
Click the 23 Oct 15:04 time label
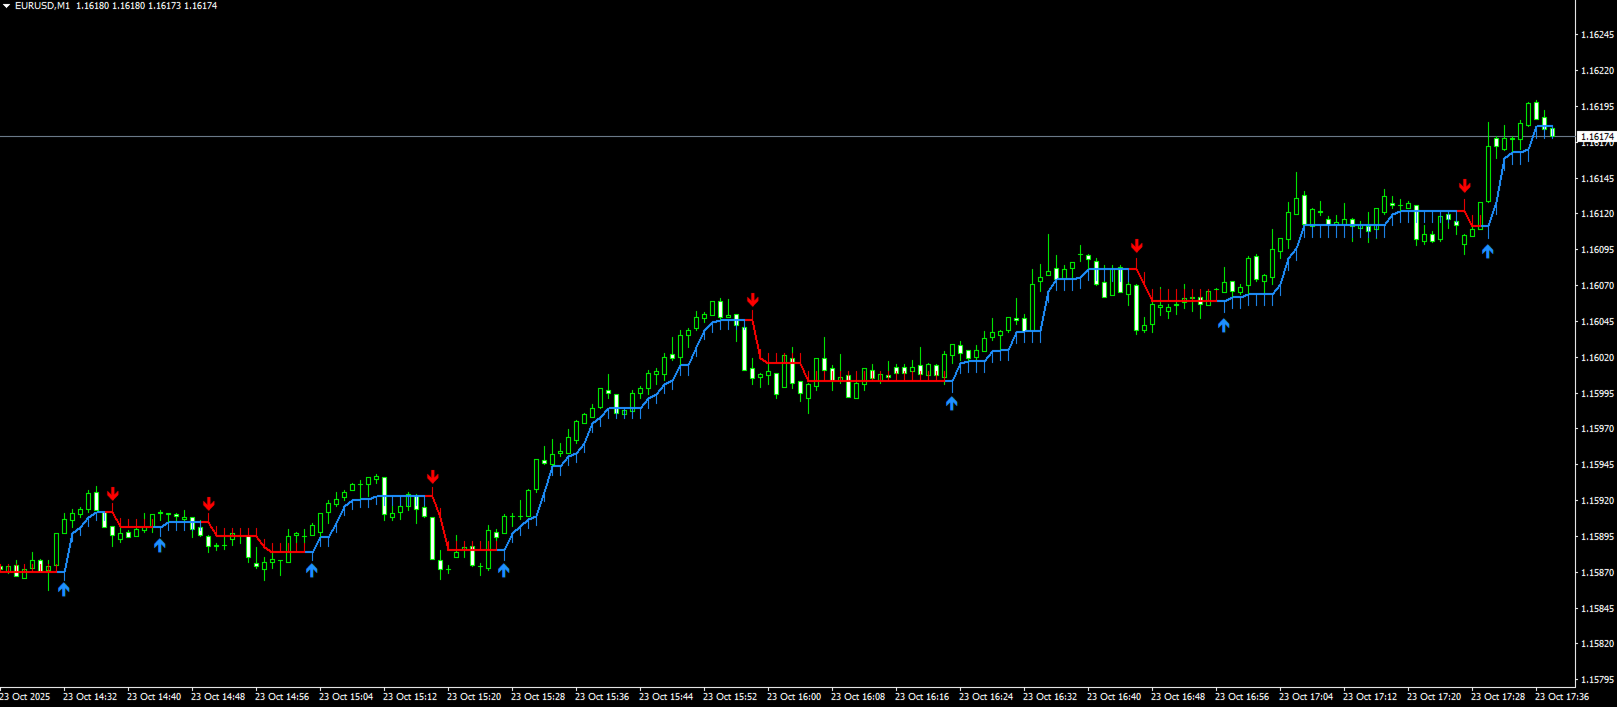pyautogui.click(x=346, y=697)
